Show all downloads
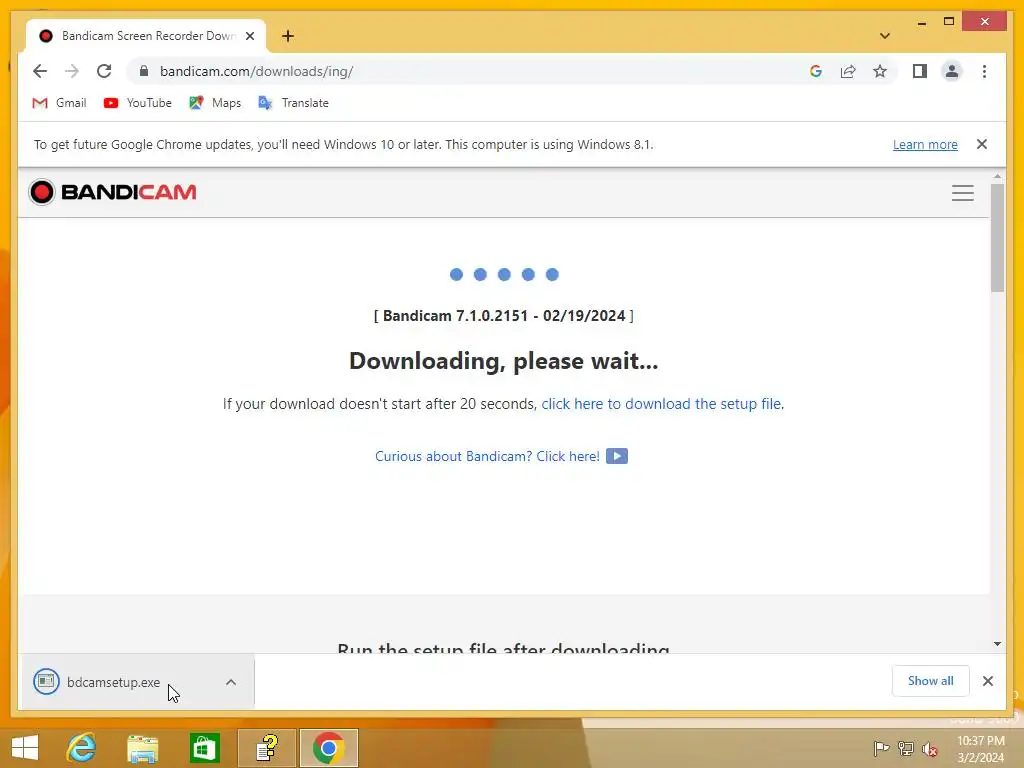 pos(930,680)
